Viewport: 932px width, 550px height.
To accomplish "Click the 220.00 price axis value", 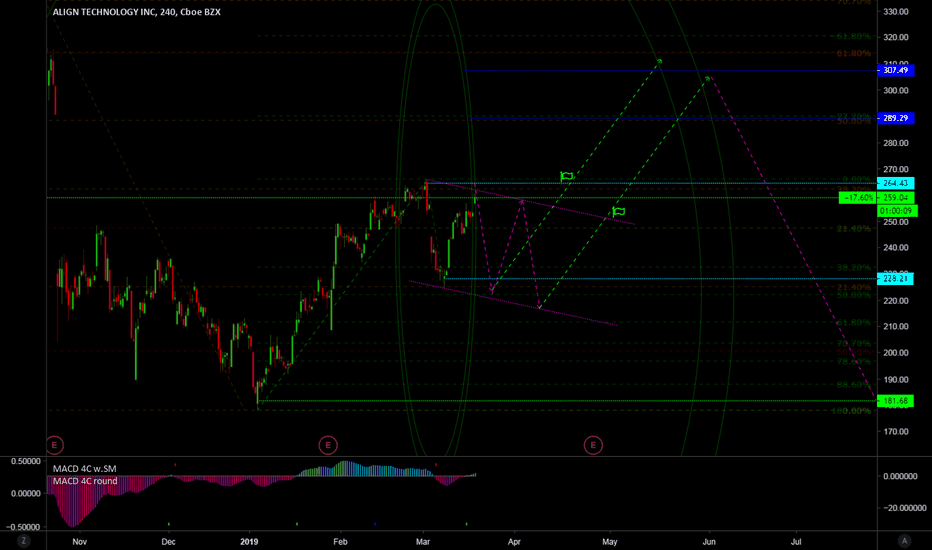I will 896,301.
